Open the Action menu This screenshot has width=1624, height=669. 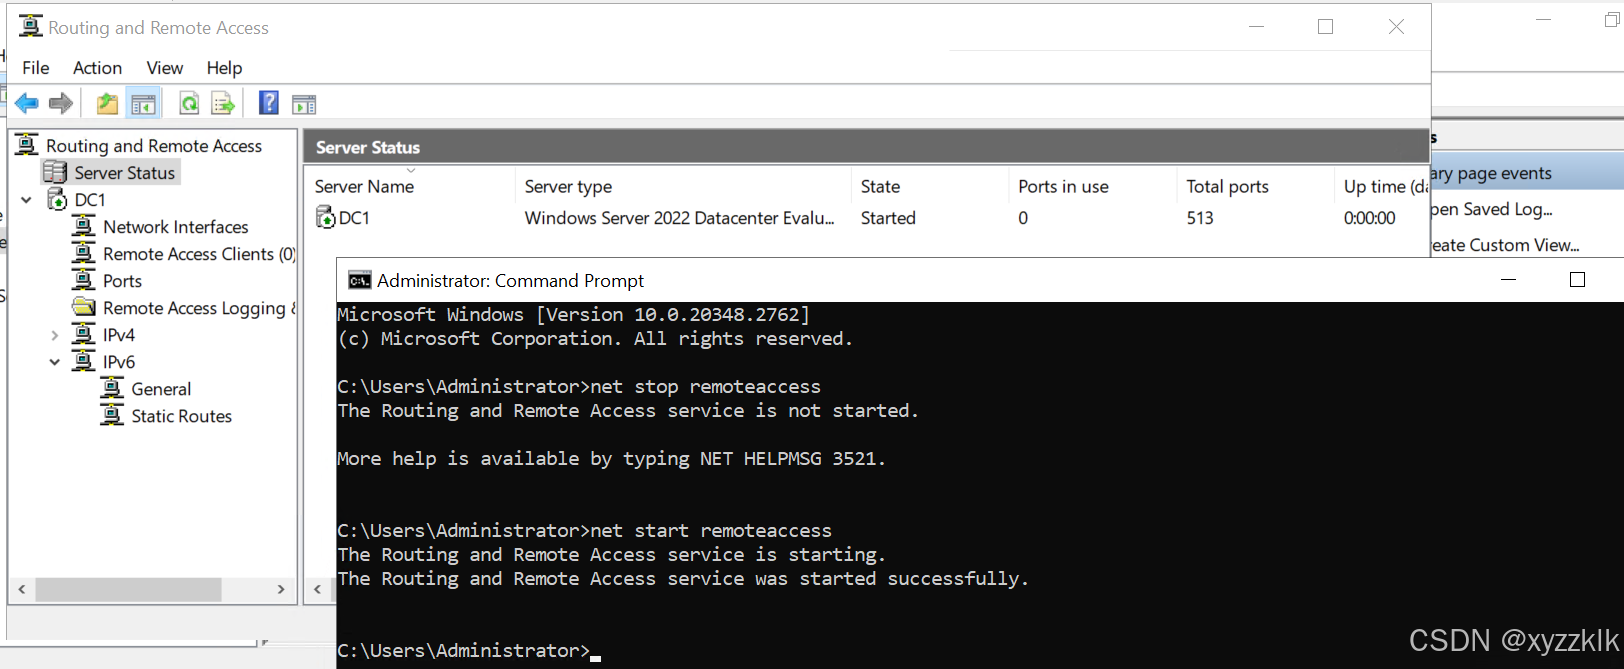pos(97,67)
